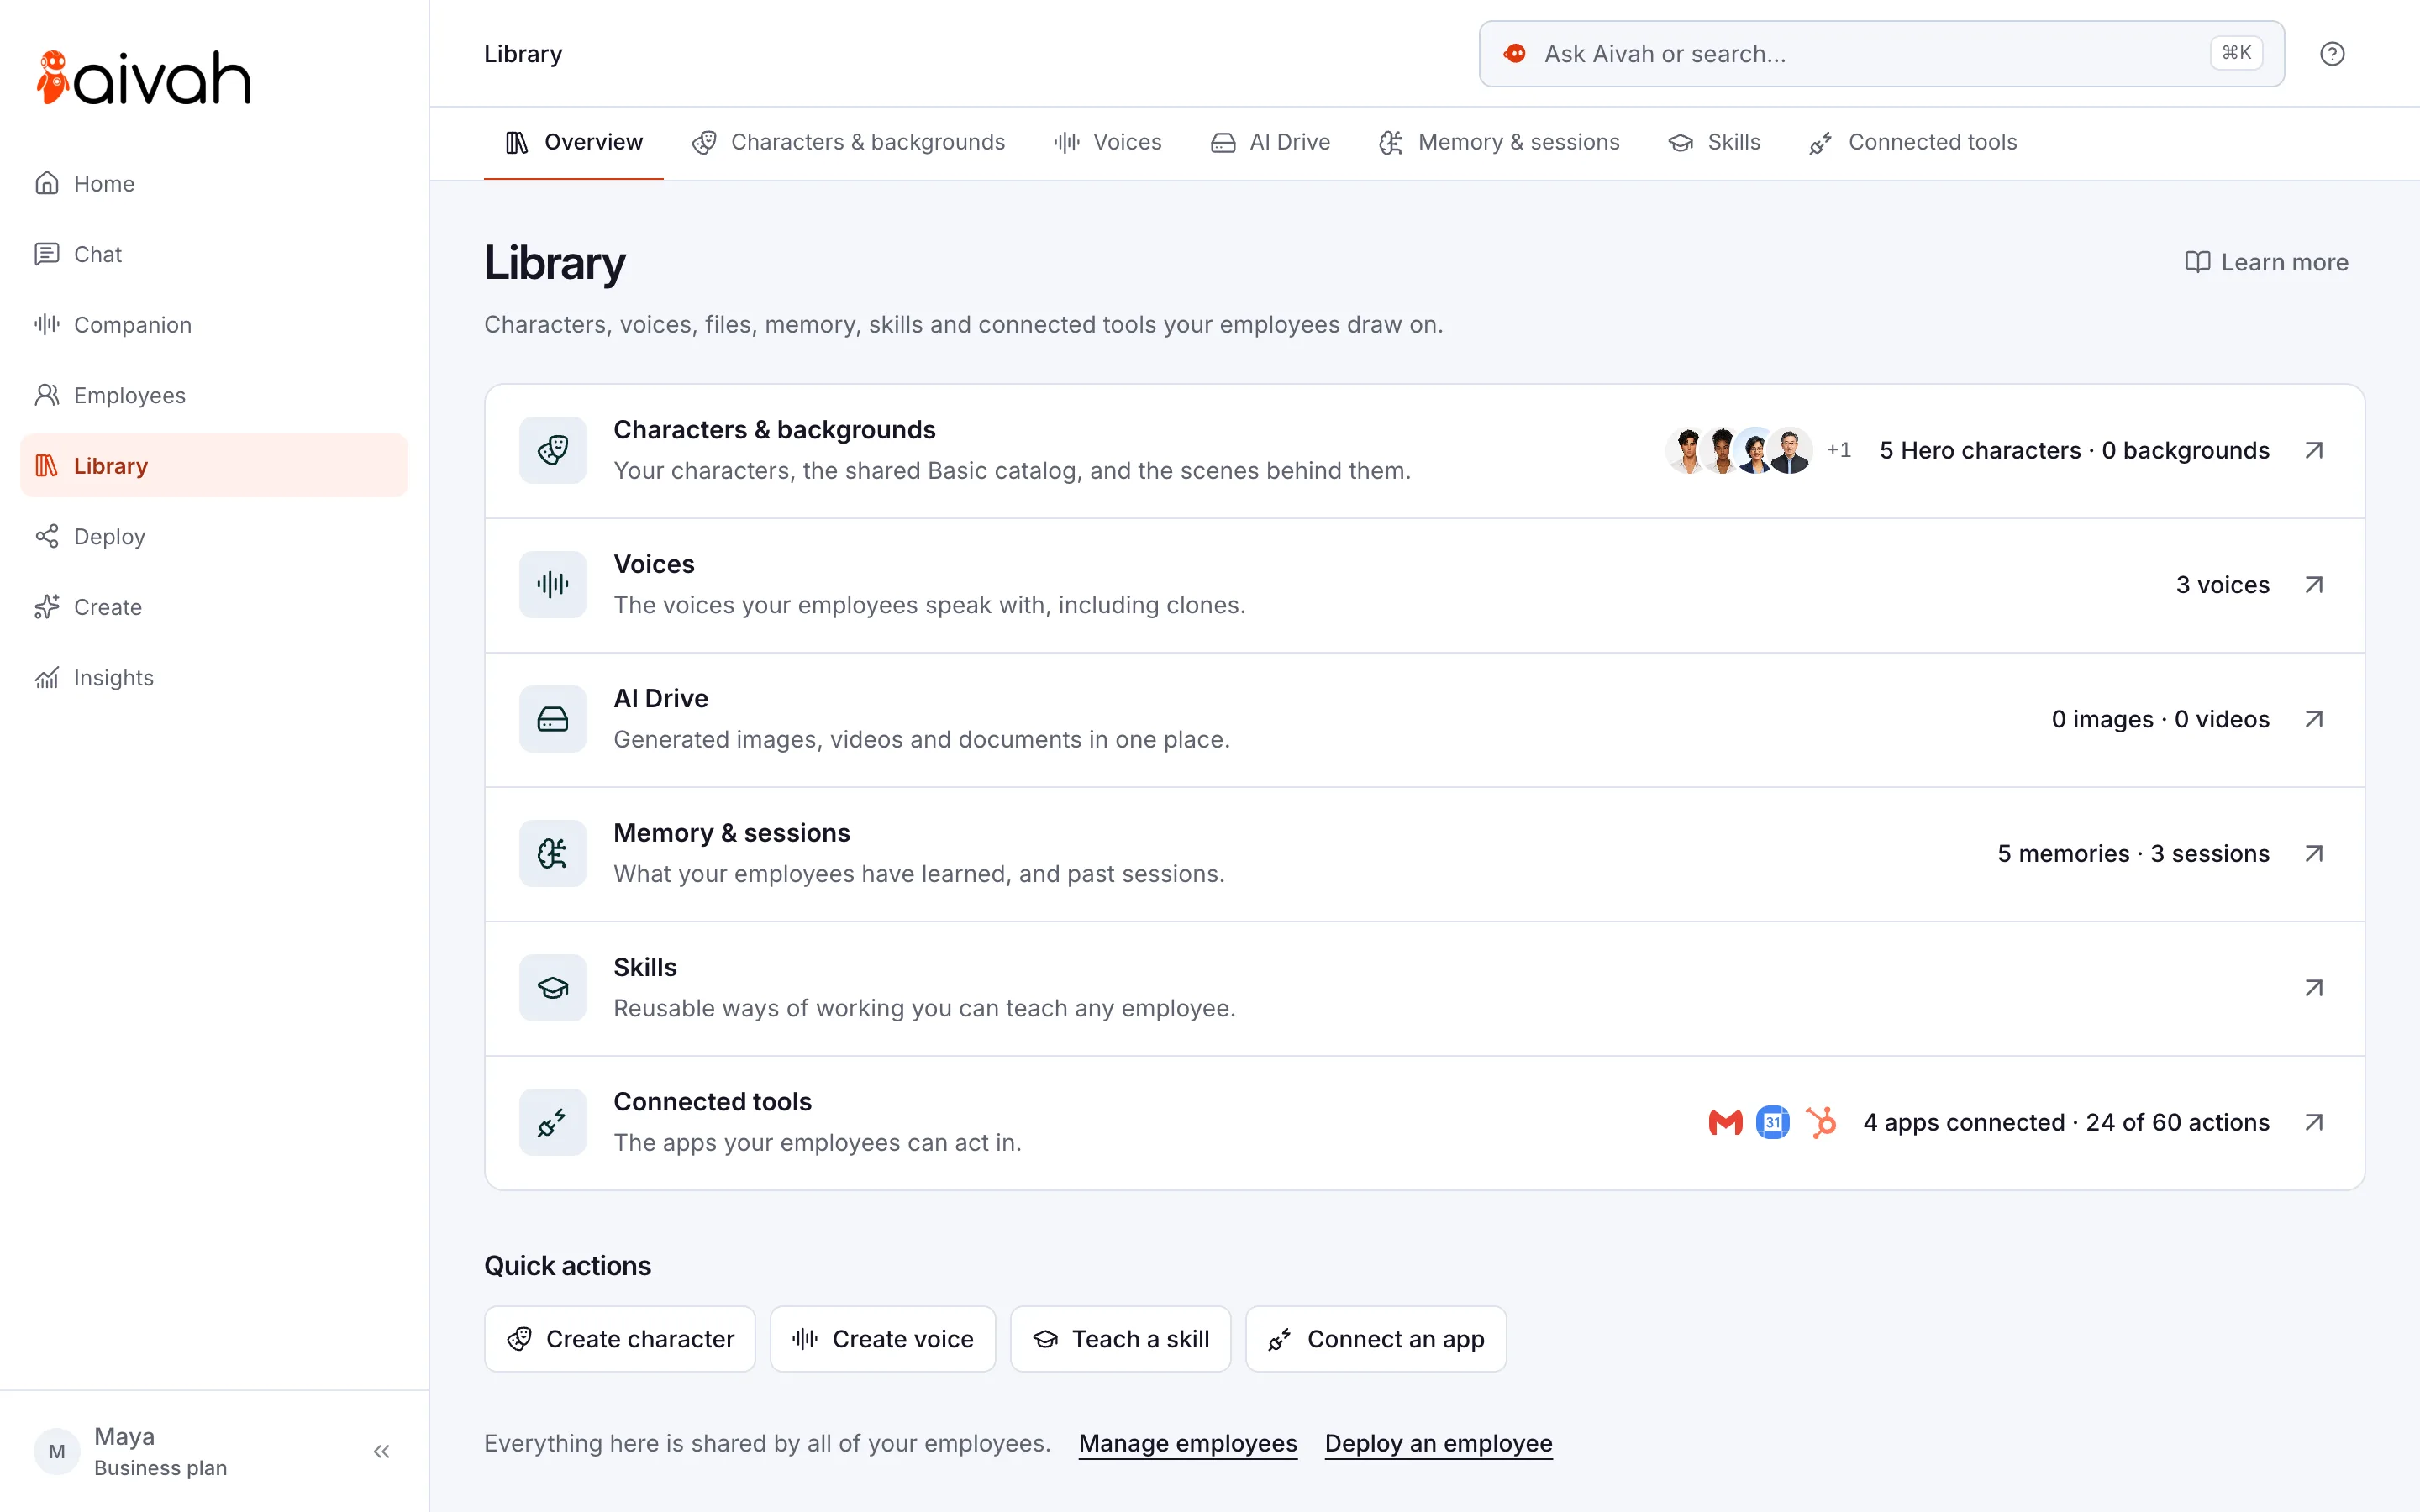
Task: Open Chat in sidebar
Action: pyautogui.click(x=214, y=254)
